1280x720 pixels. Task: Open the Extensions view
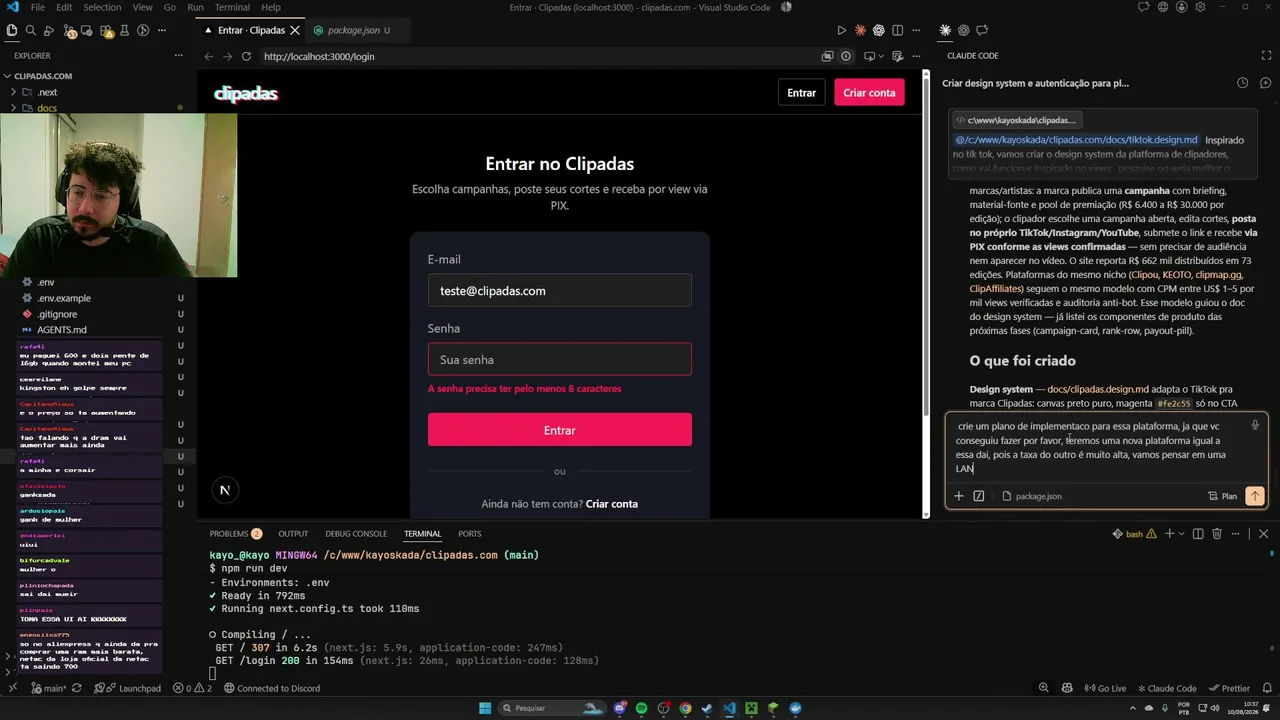point(107,31)
